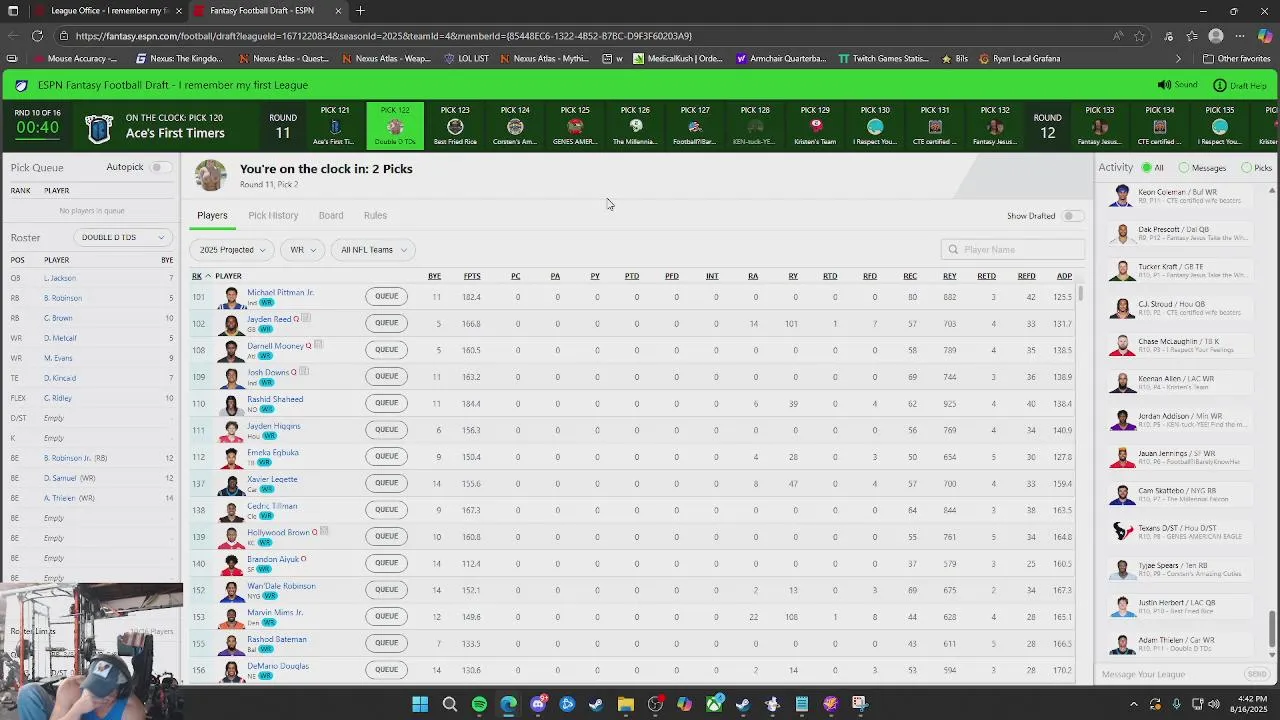Select the All activity radio button
The width and height of the screenshot is (1280, 720).
coord(1147,168)
